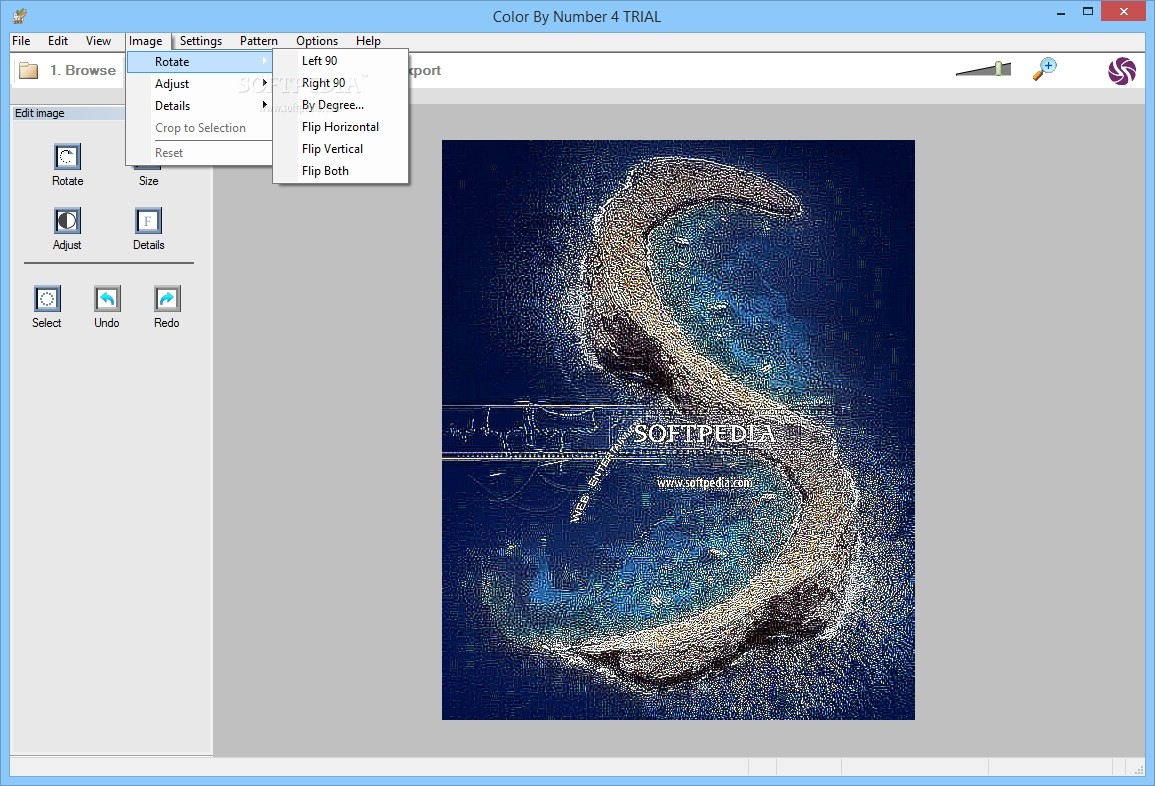
Task: Choose Left 90 rotation
Action: click(x=340, y=61)
